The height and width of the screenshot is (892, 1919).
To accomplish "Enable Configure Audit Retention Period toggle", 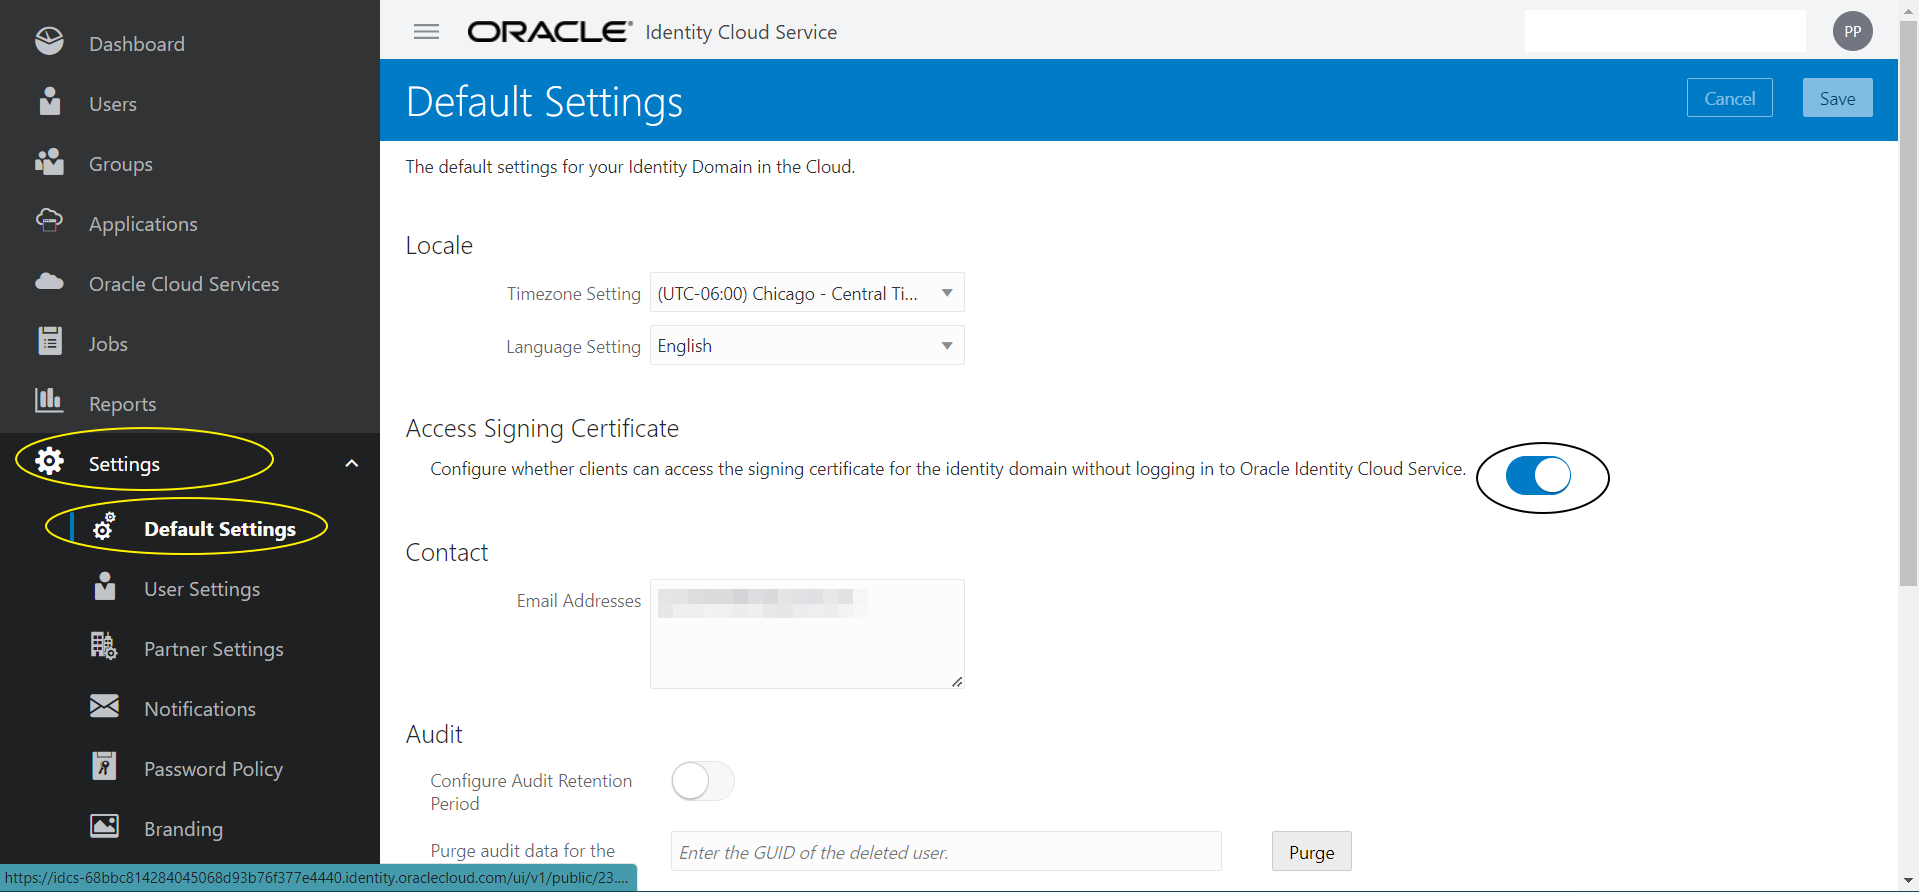I will (702, 781).
